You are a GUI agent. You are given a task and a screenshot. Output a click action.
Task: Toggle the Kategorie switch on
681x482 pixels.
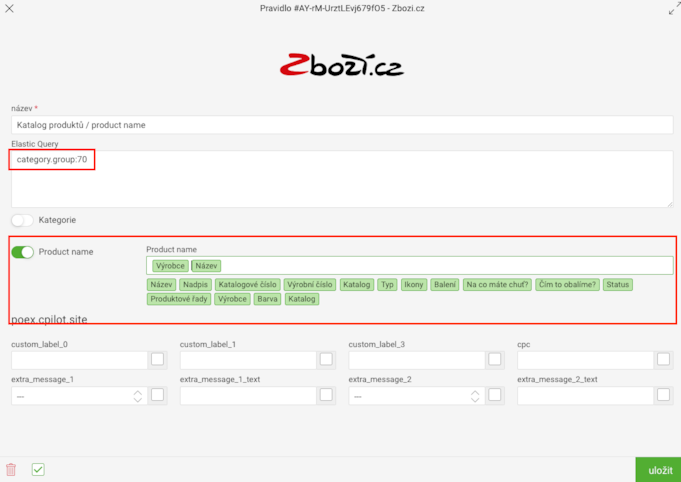pos(22,220)
